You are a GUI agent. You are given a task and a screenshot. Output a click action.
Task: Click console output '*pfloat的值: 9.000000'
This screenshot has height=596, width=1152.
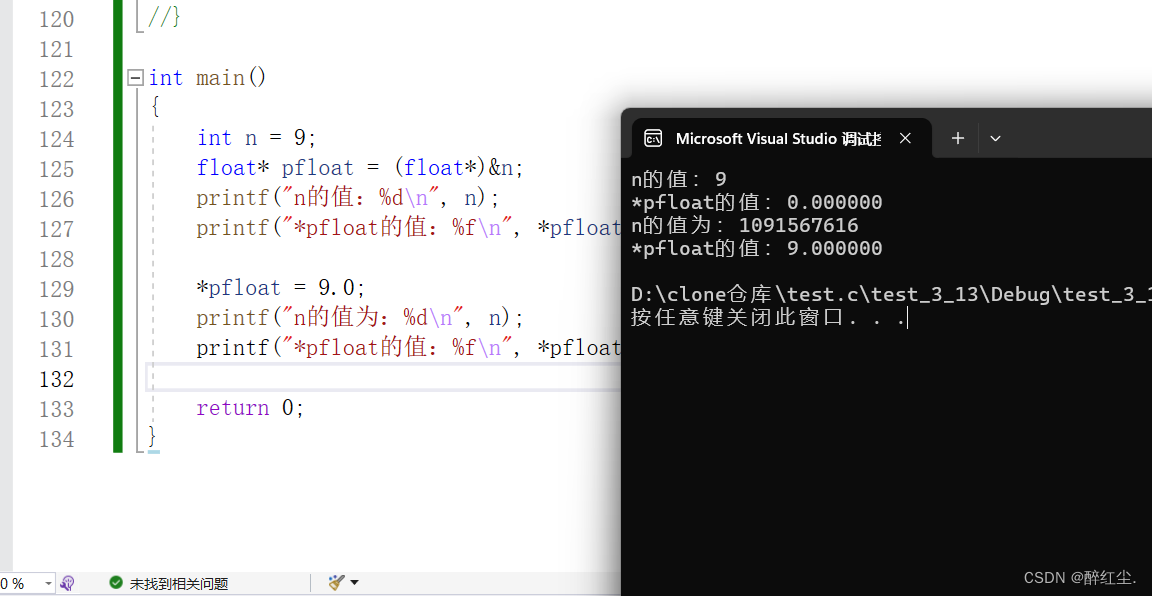(x=756, y=248)
